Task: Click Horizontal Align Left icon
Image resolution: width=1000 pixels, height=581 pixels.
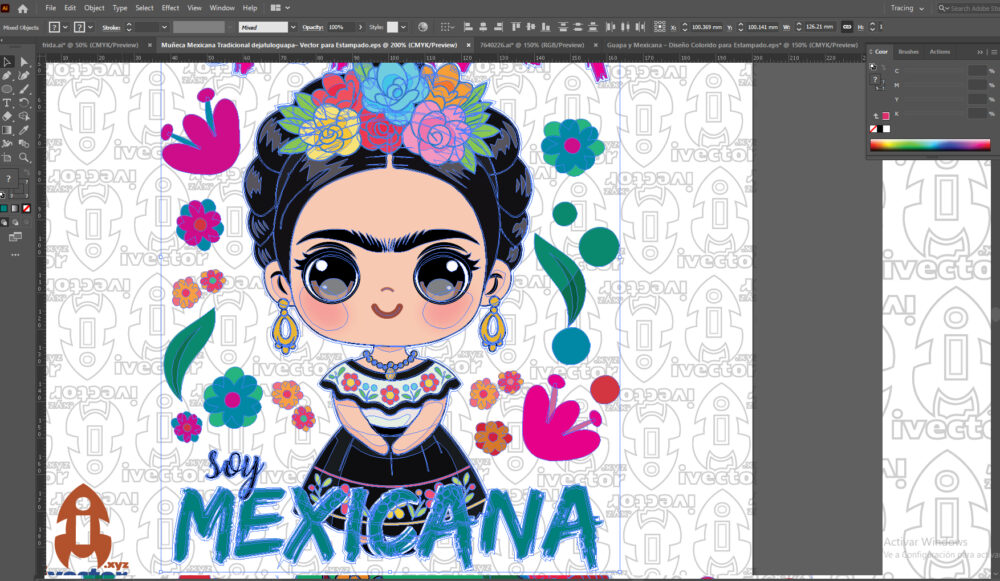Action: pos(467,27)
